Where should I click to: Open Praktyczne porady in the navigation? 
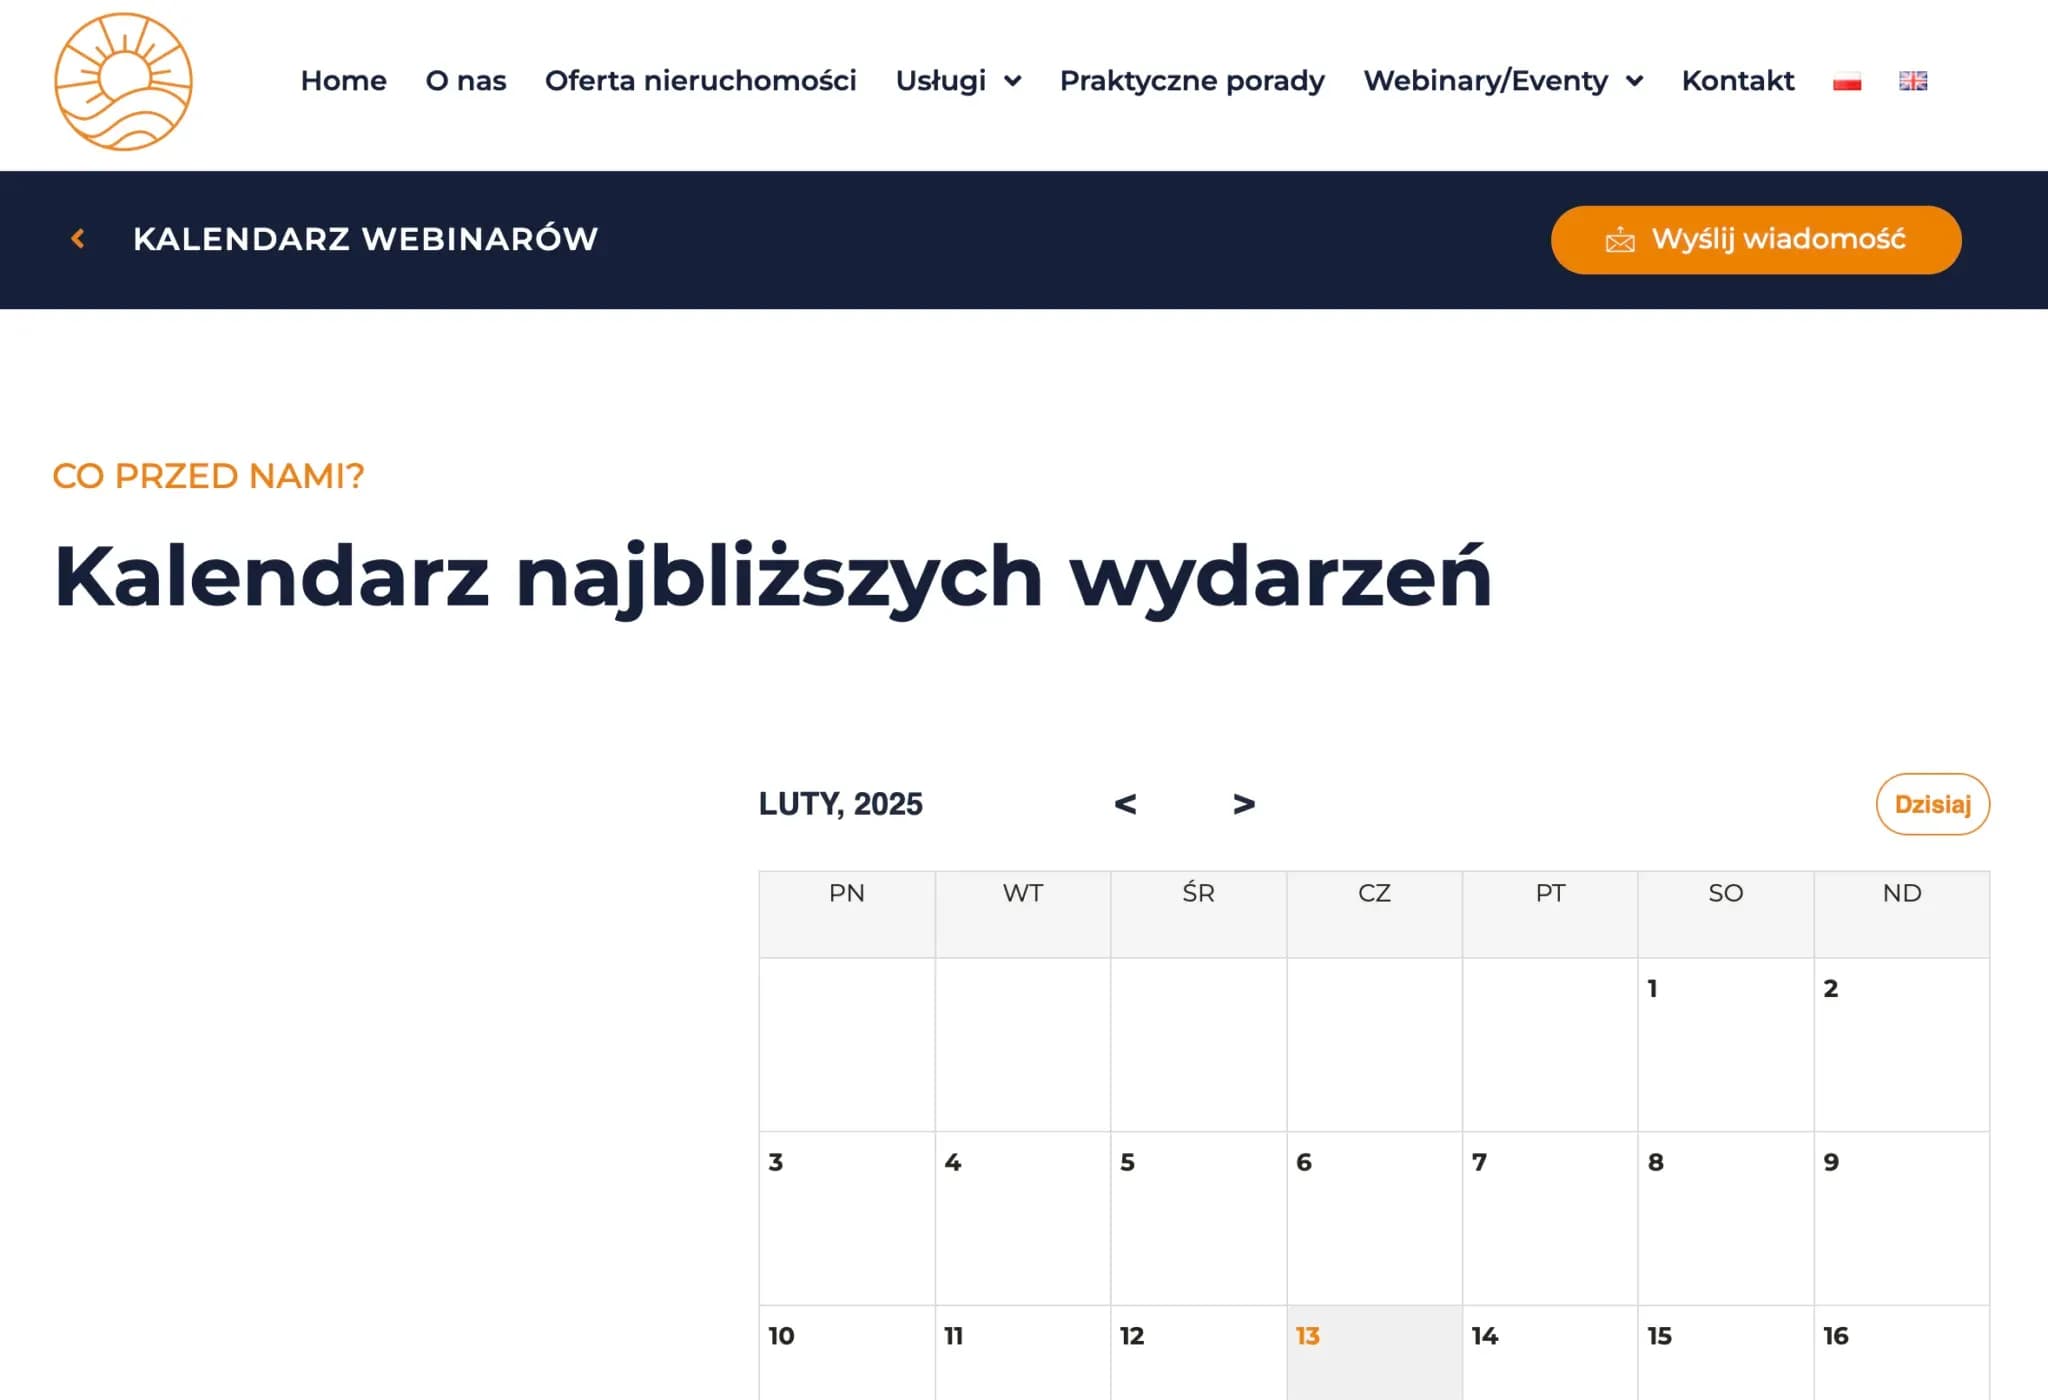[1192, 80]
